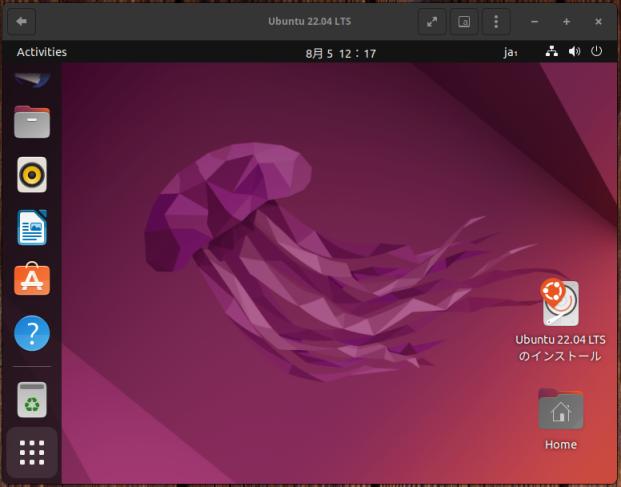Screen dimensions: 621x487
Task: Open Ubuntu Software from the dock
Action: (32, 279)
